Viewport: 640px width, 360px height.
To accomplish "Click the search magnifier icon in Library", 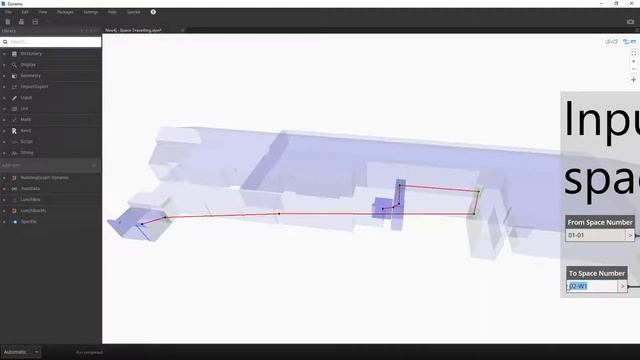I will pyautogui.click(x=5, y=42).
